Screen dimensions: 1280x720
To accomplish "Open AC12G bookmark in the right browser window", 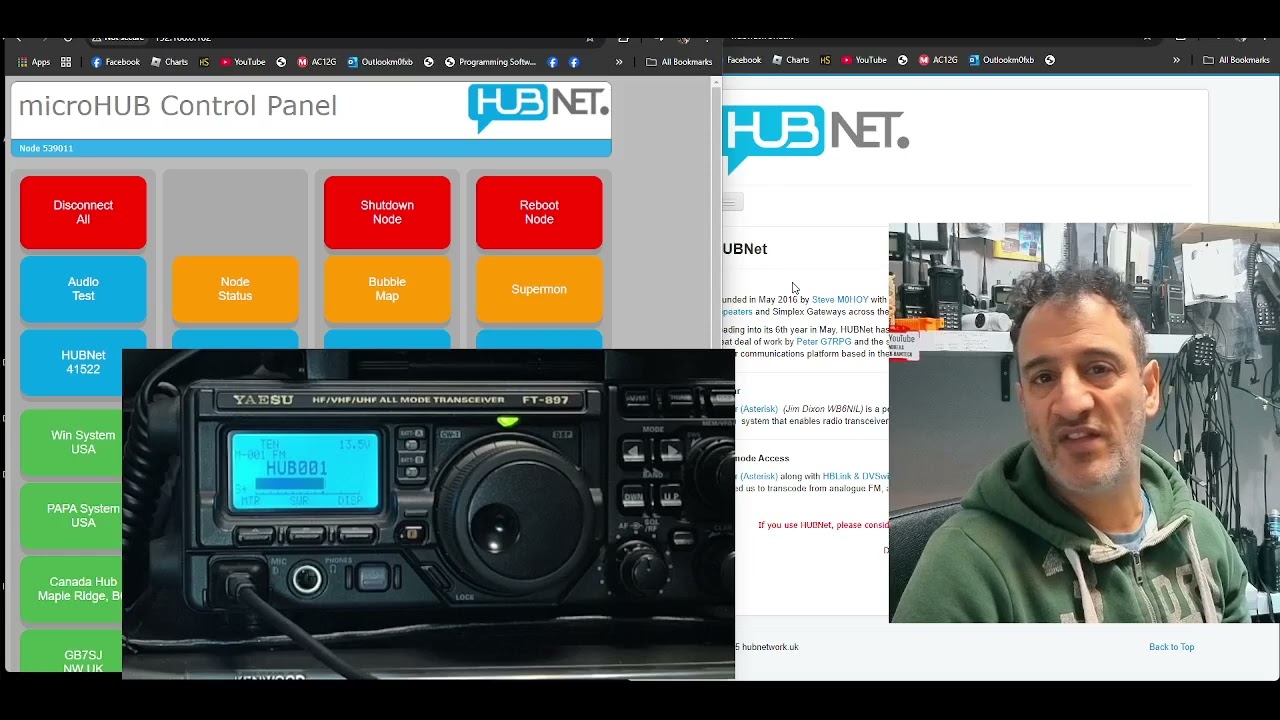I will coord(938,60).
